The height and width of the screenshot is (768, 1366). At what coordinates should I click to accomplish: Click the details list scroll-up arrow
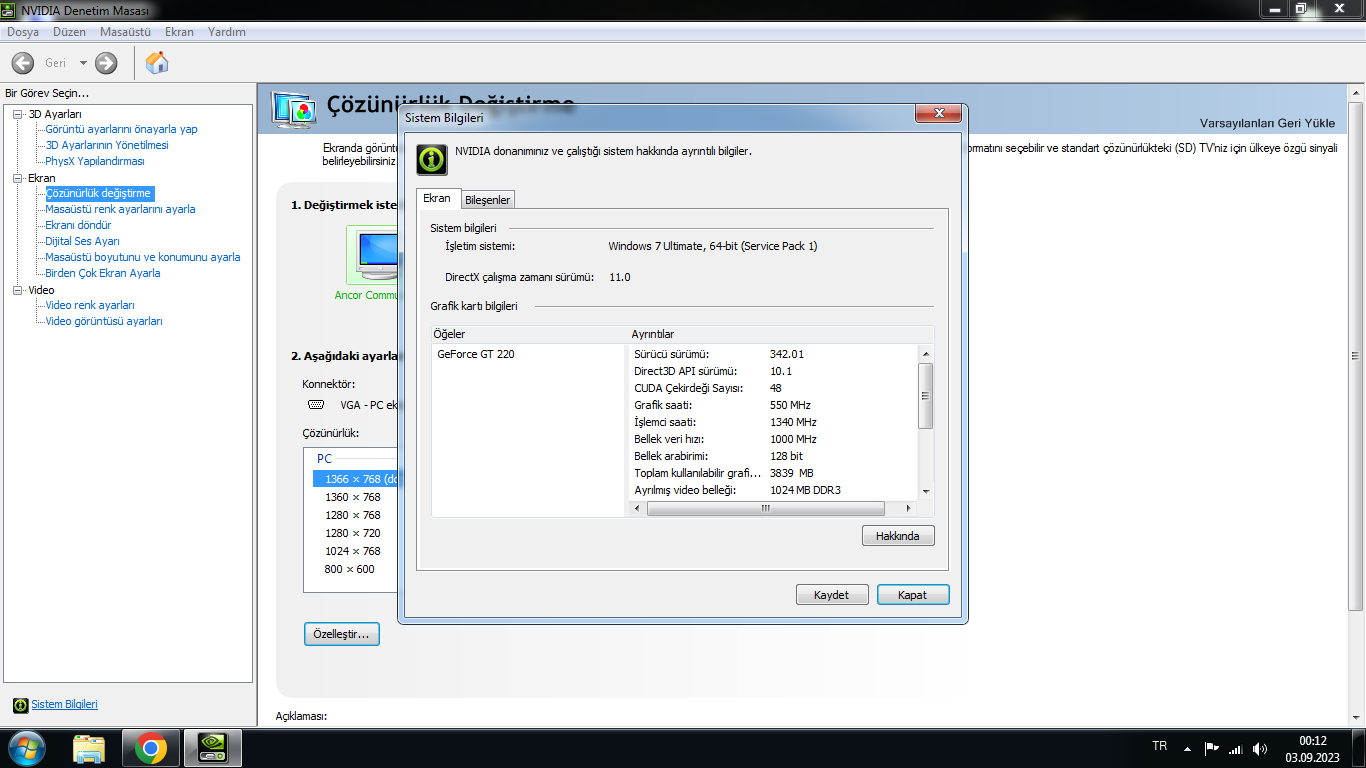point(926,354)
